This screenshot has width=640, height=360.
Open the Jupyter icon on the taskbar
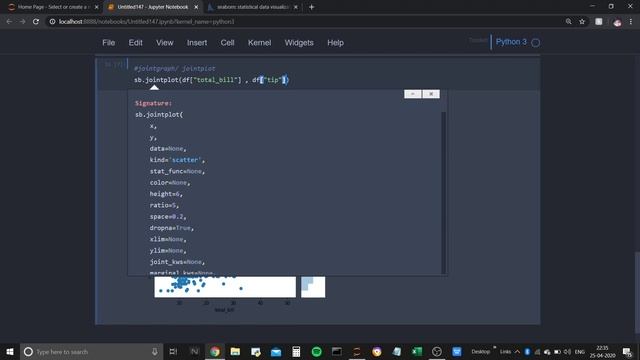click(357, 351)
